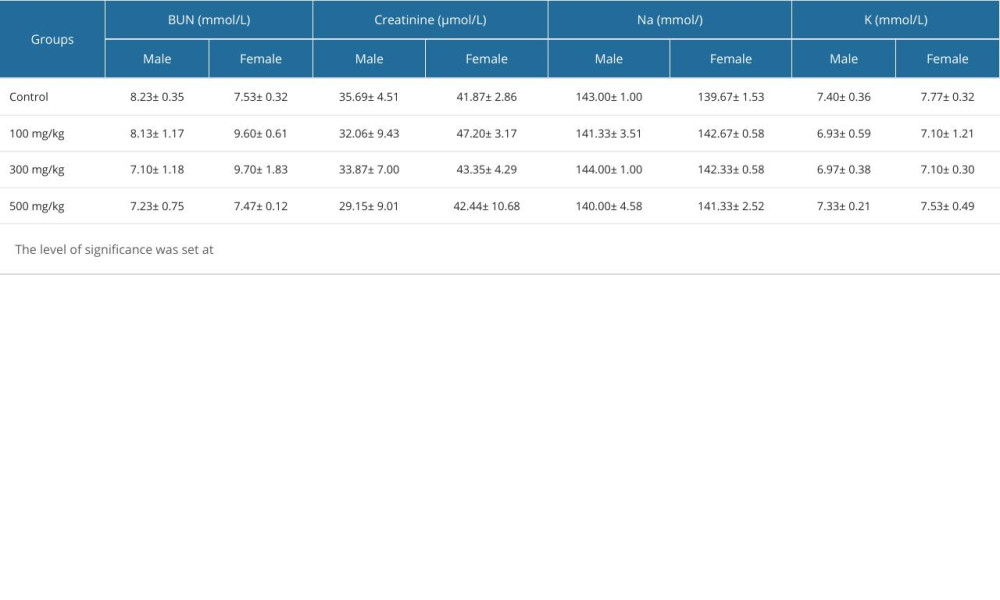
Task: Click the 500 mg/kg row label
Action: (37, 206)
